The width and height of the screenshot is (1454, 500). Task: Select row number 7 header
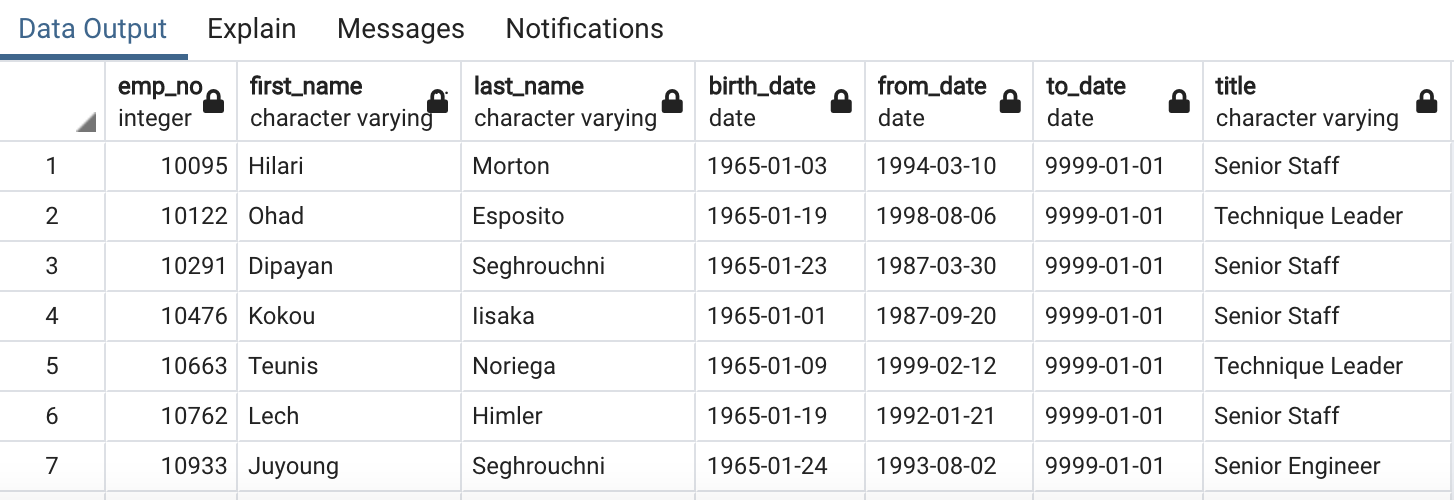pos(52,466)
